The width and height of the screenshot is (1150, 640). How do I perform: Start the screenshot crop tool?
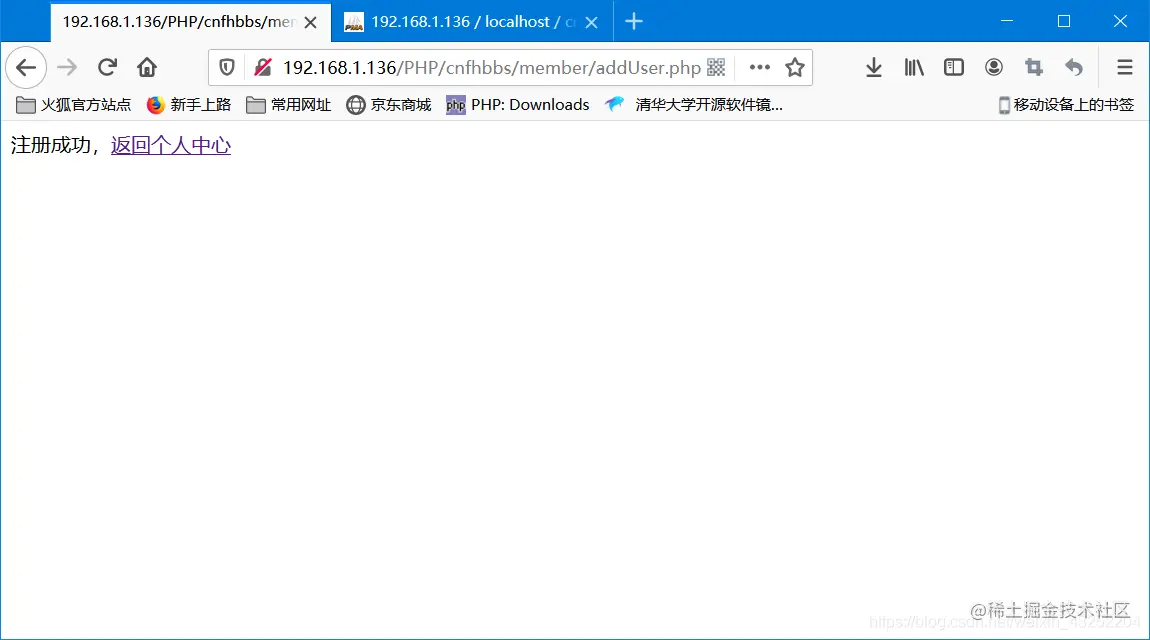click(1034, 67)
